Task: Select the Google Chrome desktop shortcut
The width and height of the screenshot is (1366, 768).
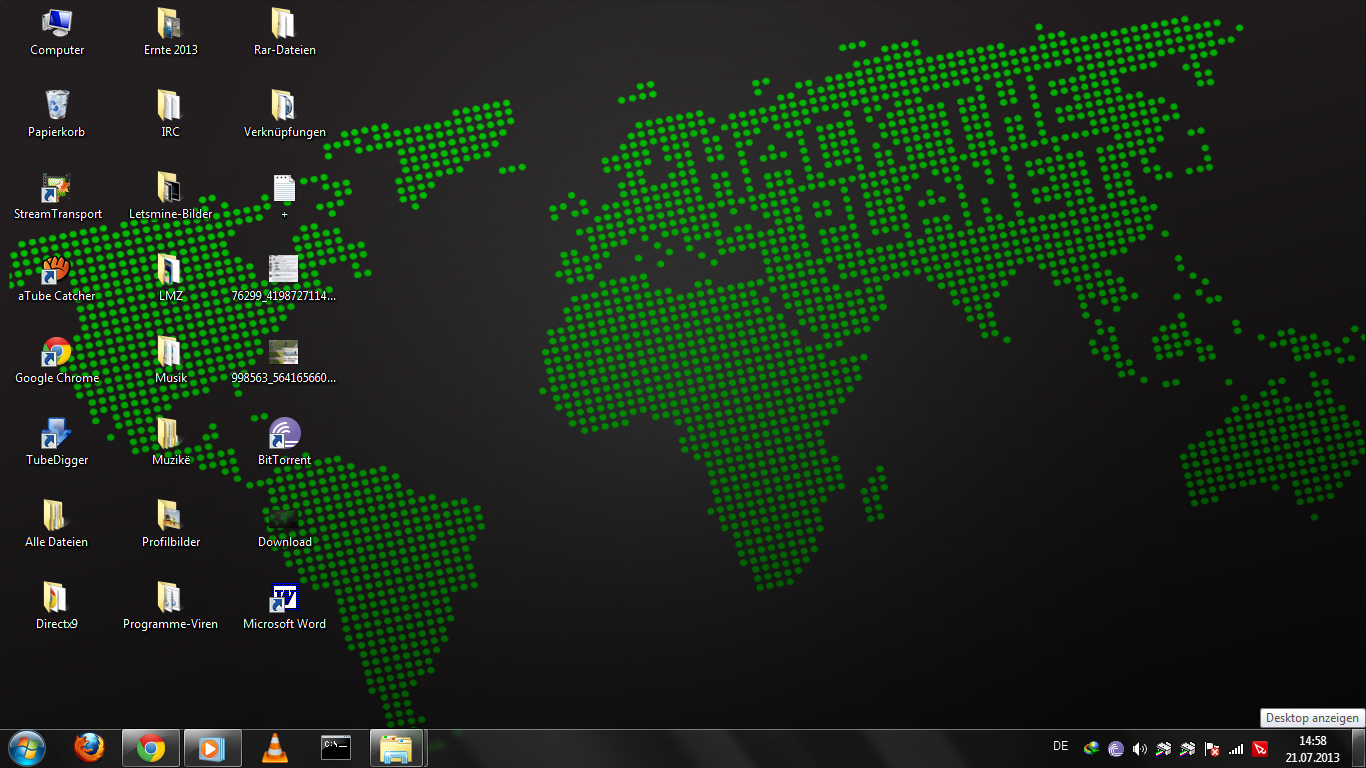Action: (x=57, y=352)
